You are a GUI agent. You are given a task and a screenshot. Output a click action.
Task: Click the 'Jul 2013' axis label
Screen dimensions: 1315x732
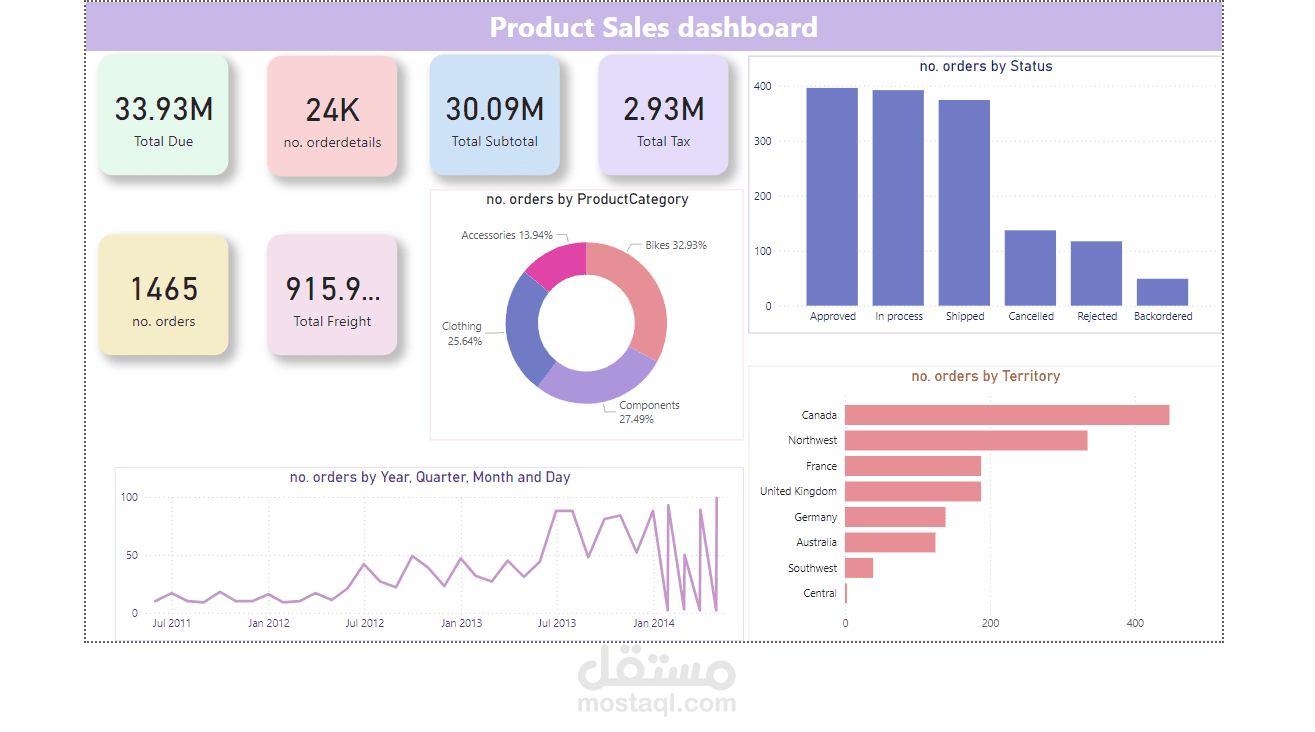point(557,623)
